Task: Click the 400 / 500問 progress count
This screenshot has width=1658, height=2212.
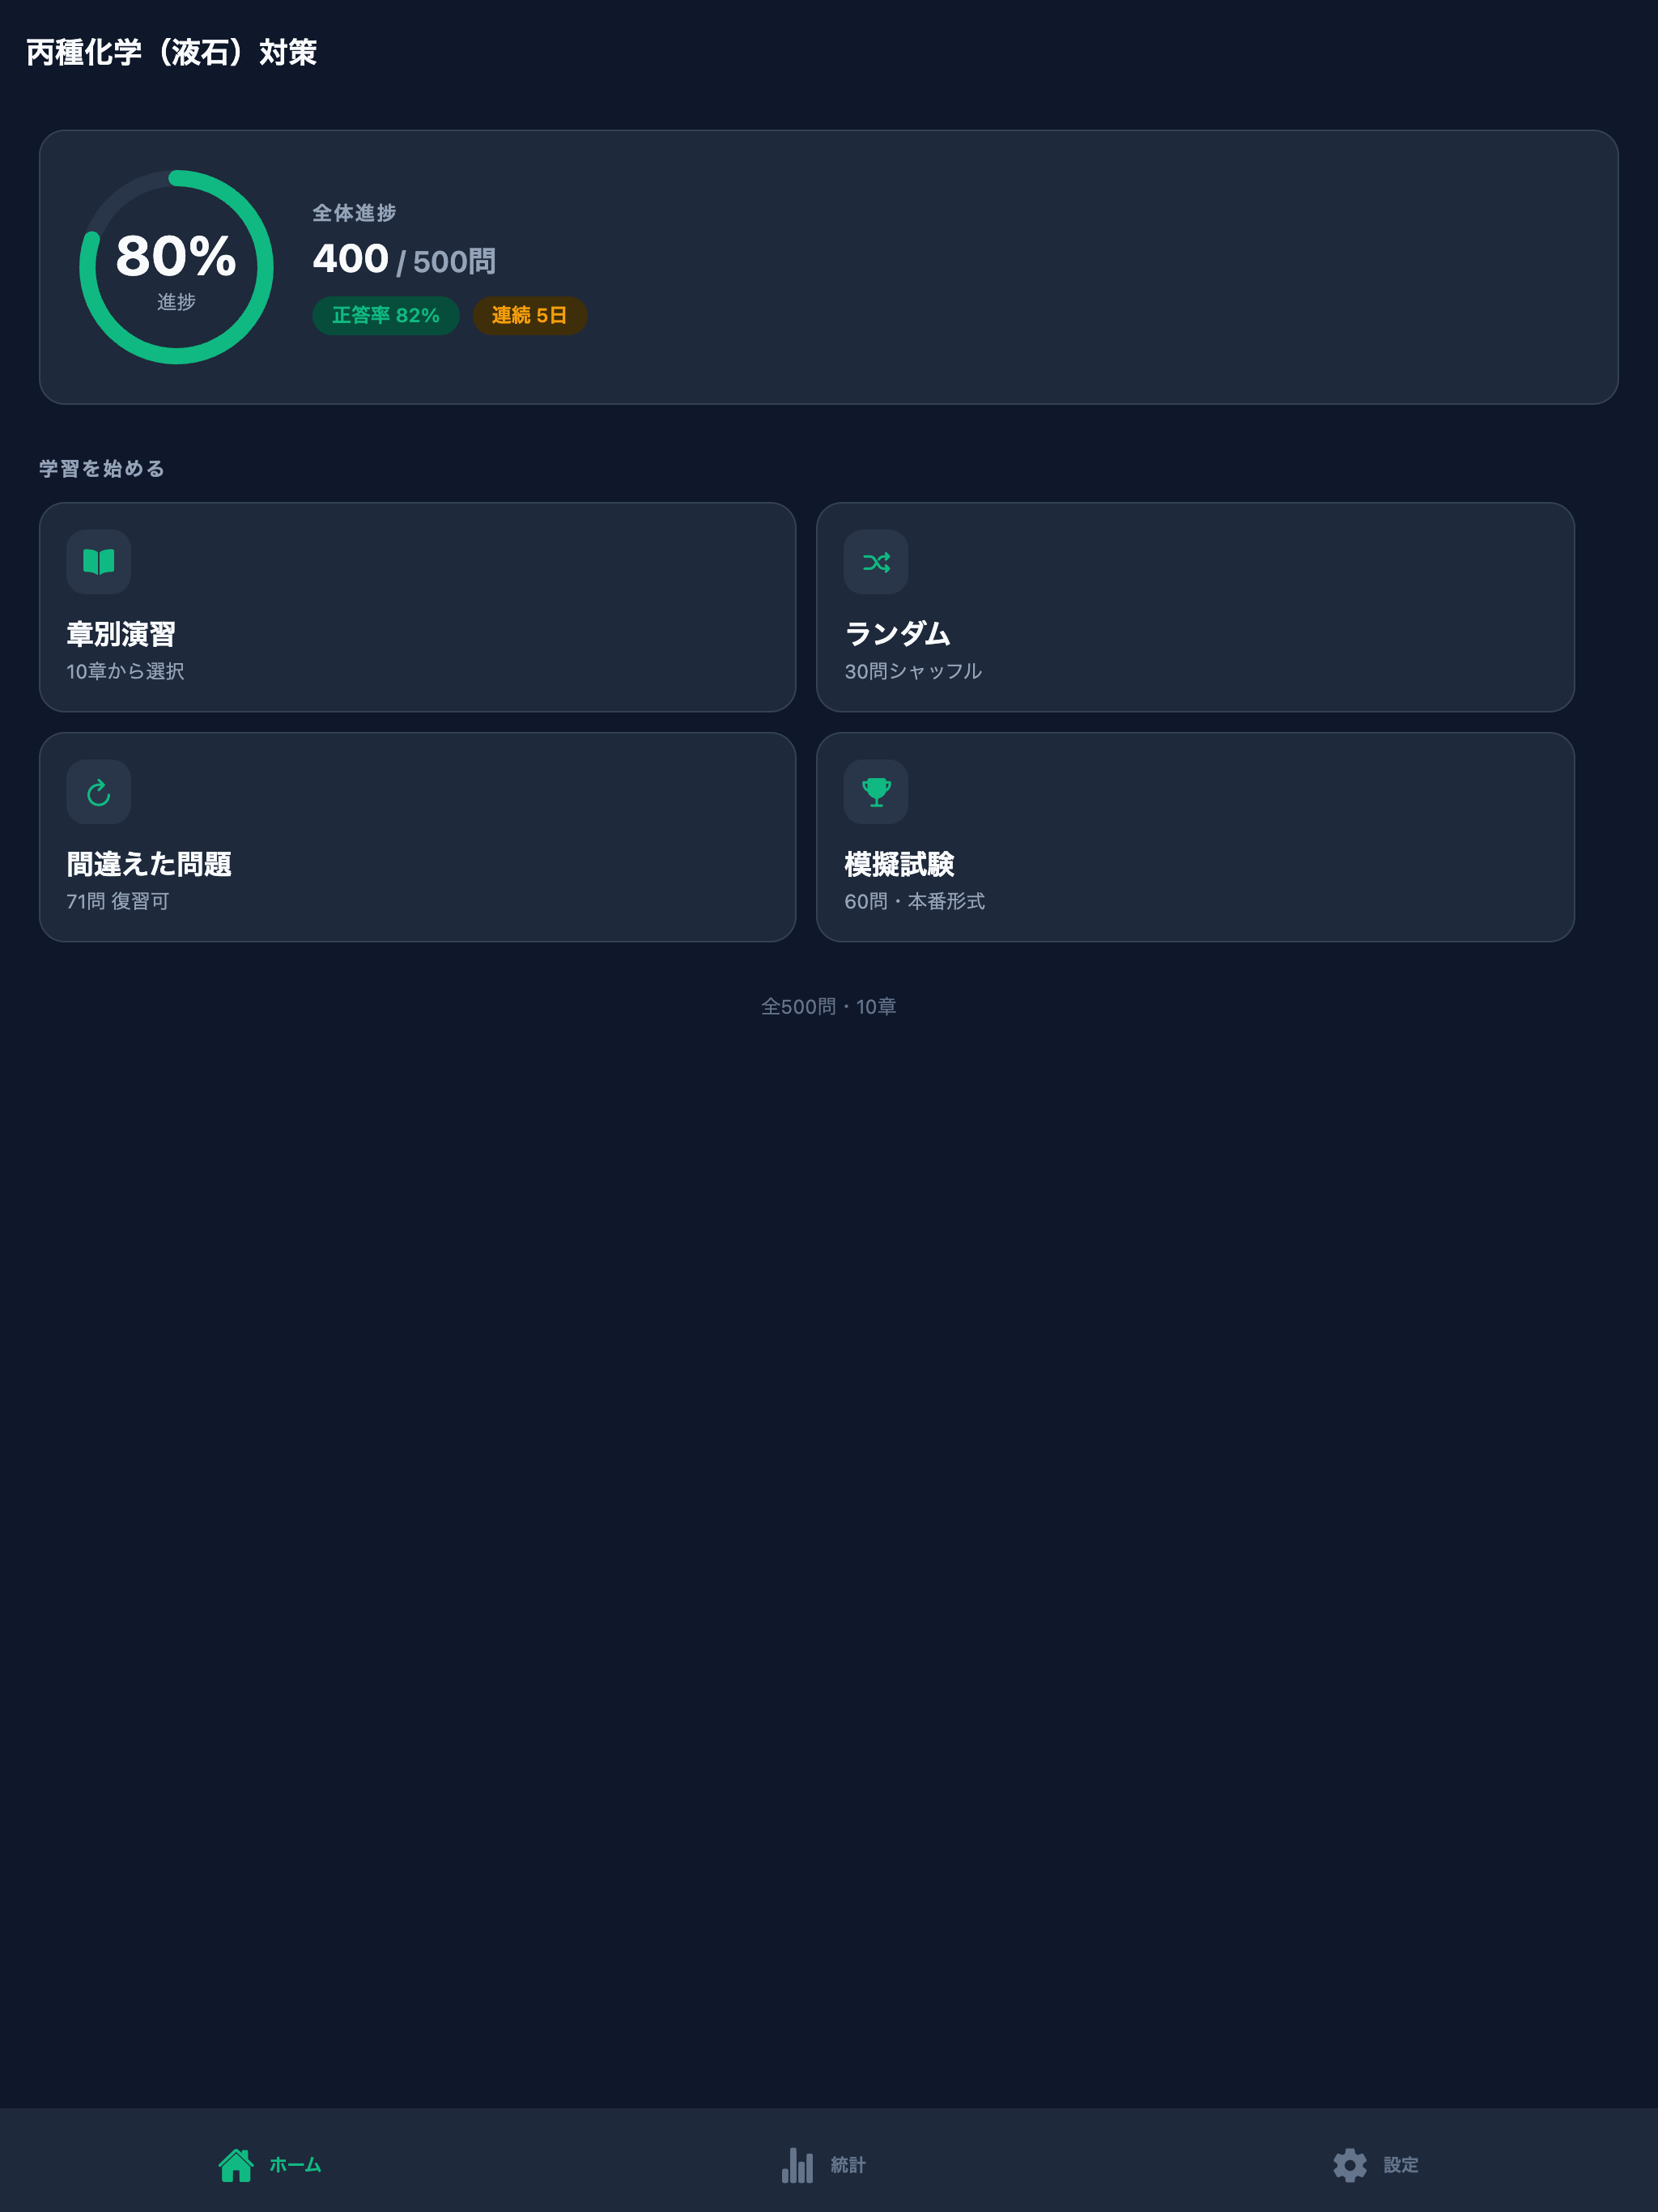Action: [x=404, y=260]
